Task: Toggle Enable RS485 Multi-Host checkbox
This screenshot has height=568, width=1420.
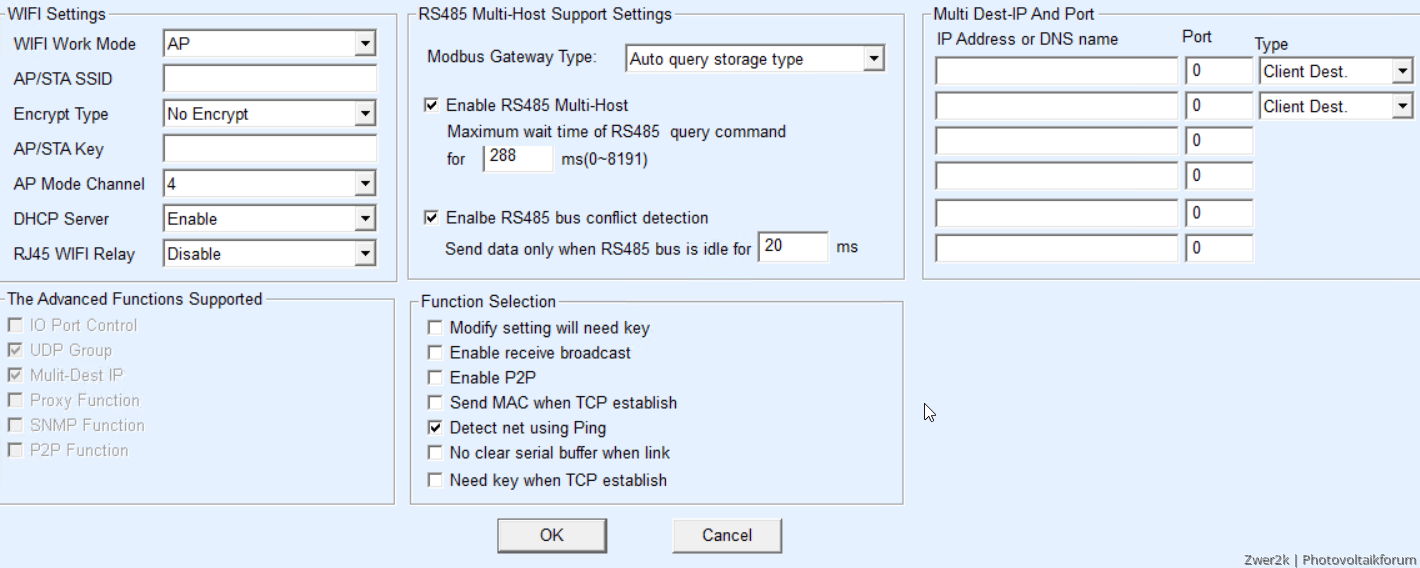Action: (433, 105)
